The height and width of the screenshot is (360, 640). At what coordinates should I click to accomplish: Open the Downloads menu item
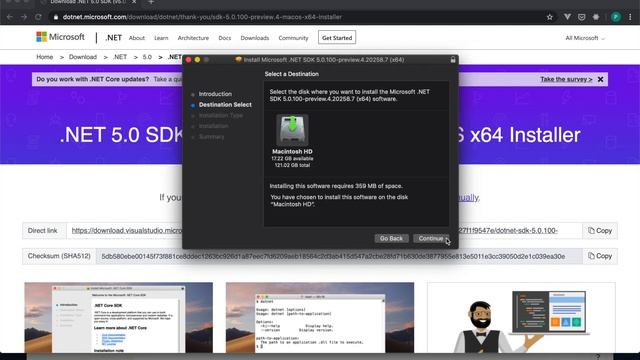(255, 38)
